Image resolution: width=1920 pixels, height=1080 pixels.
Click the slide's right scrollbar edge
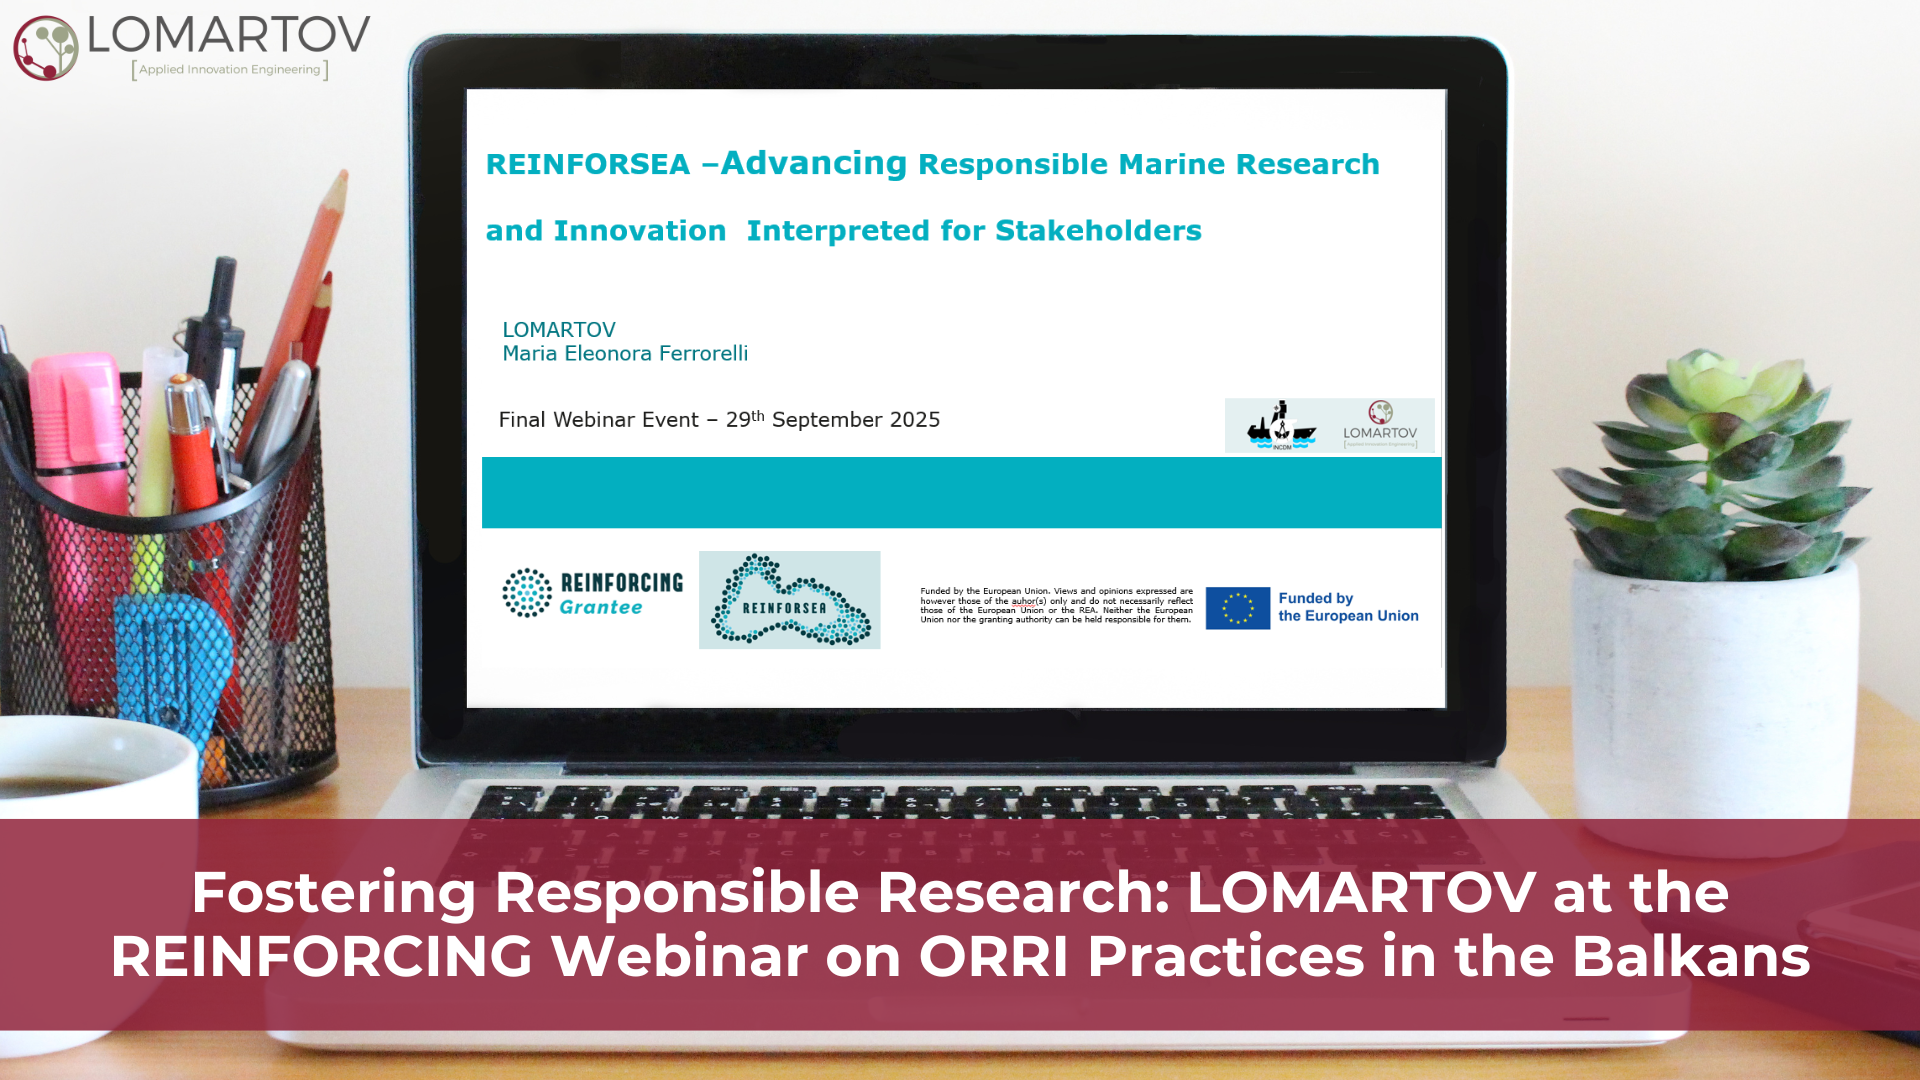(x=1442, y=400)
